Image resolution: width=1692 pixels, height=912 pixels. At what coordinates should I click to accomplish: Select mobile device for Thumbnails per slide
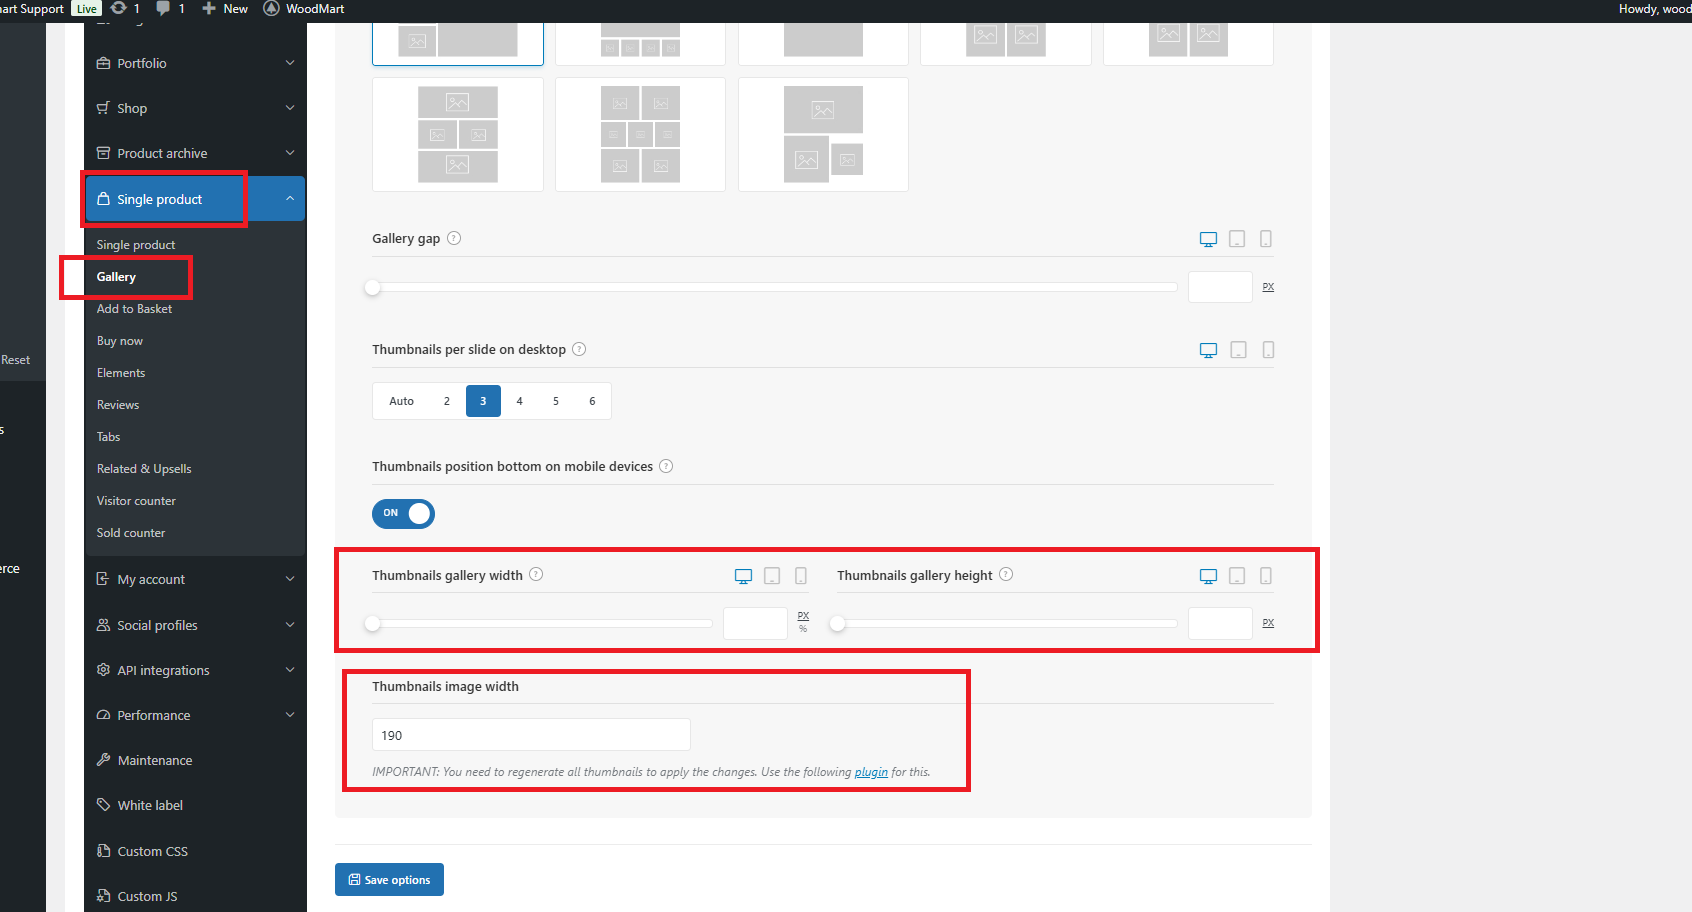pos(1268,350)
